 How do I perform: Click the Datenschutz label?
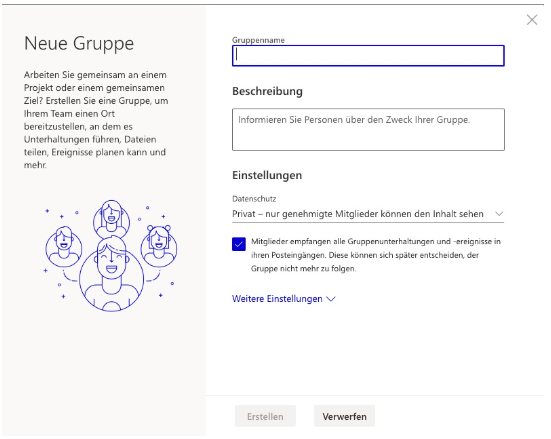[x=254, y=199]
